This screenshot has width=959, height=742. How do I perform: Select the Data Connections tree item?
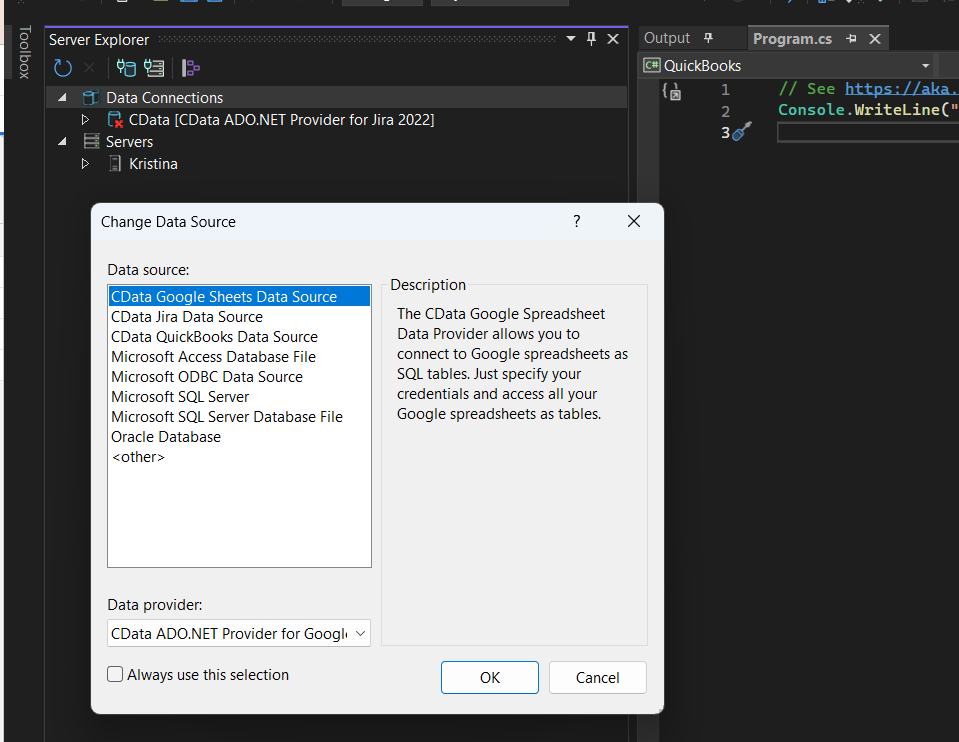tap(164, 98)
